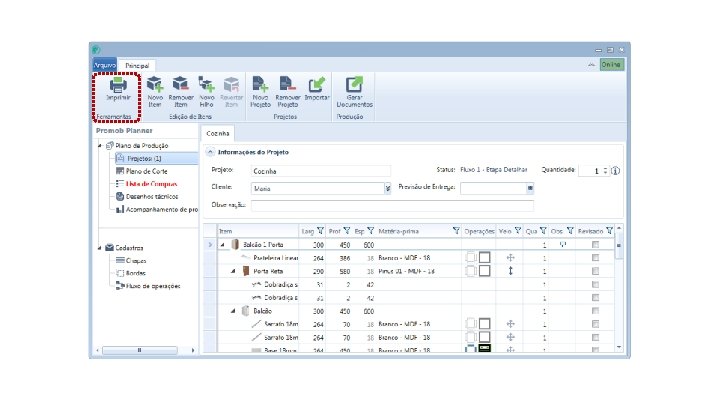Click the vertical Veio arrow for Porta Reta
Screen dimensions: 720x405
click(x=510, y=271)
